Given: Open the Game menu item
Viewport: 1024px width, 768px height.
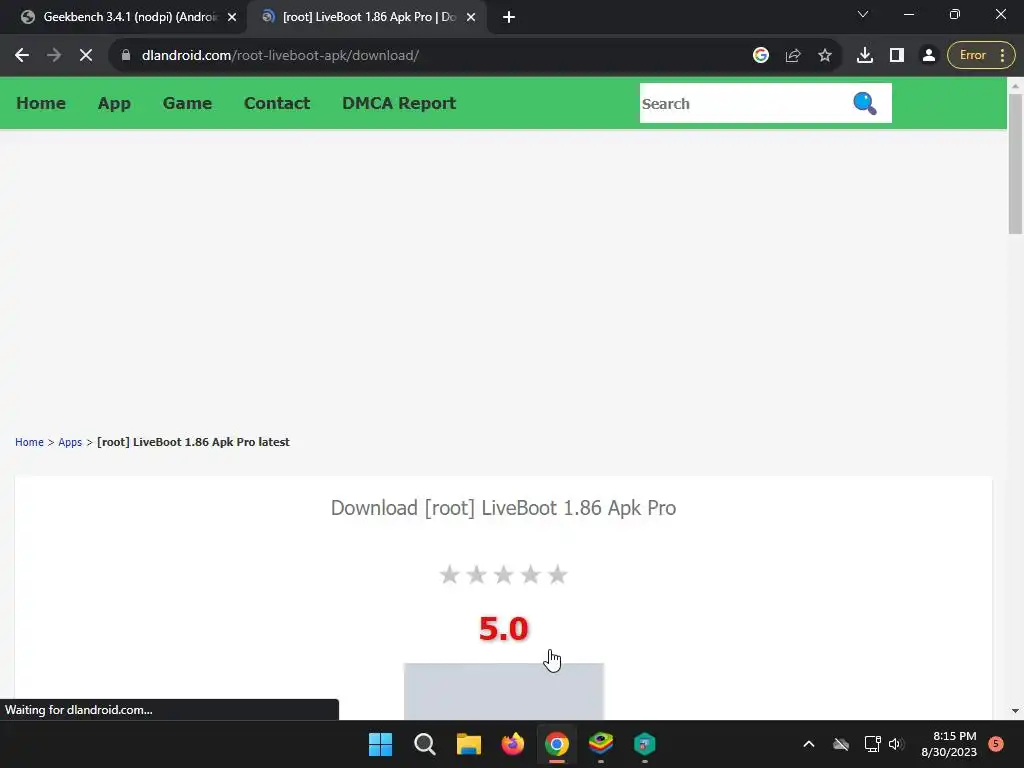Looking at the screenshot, I should [187, 103].
